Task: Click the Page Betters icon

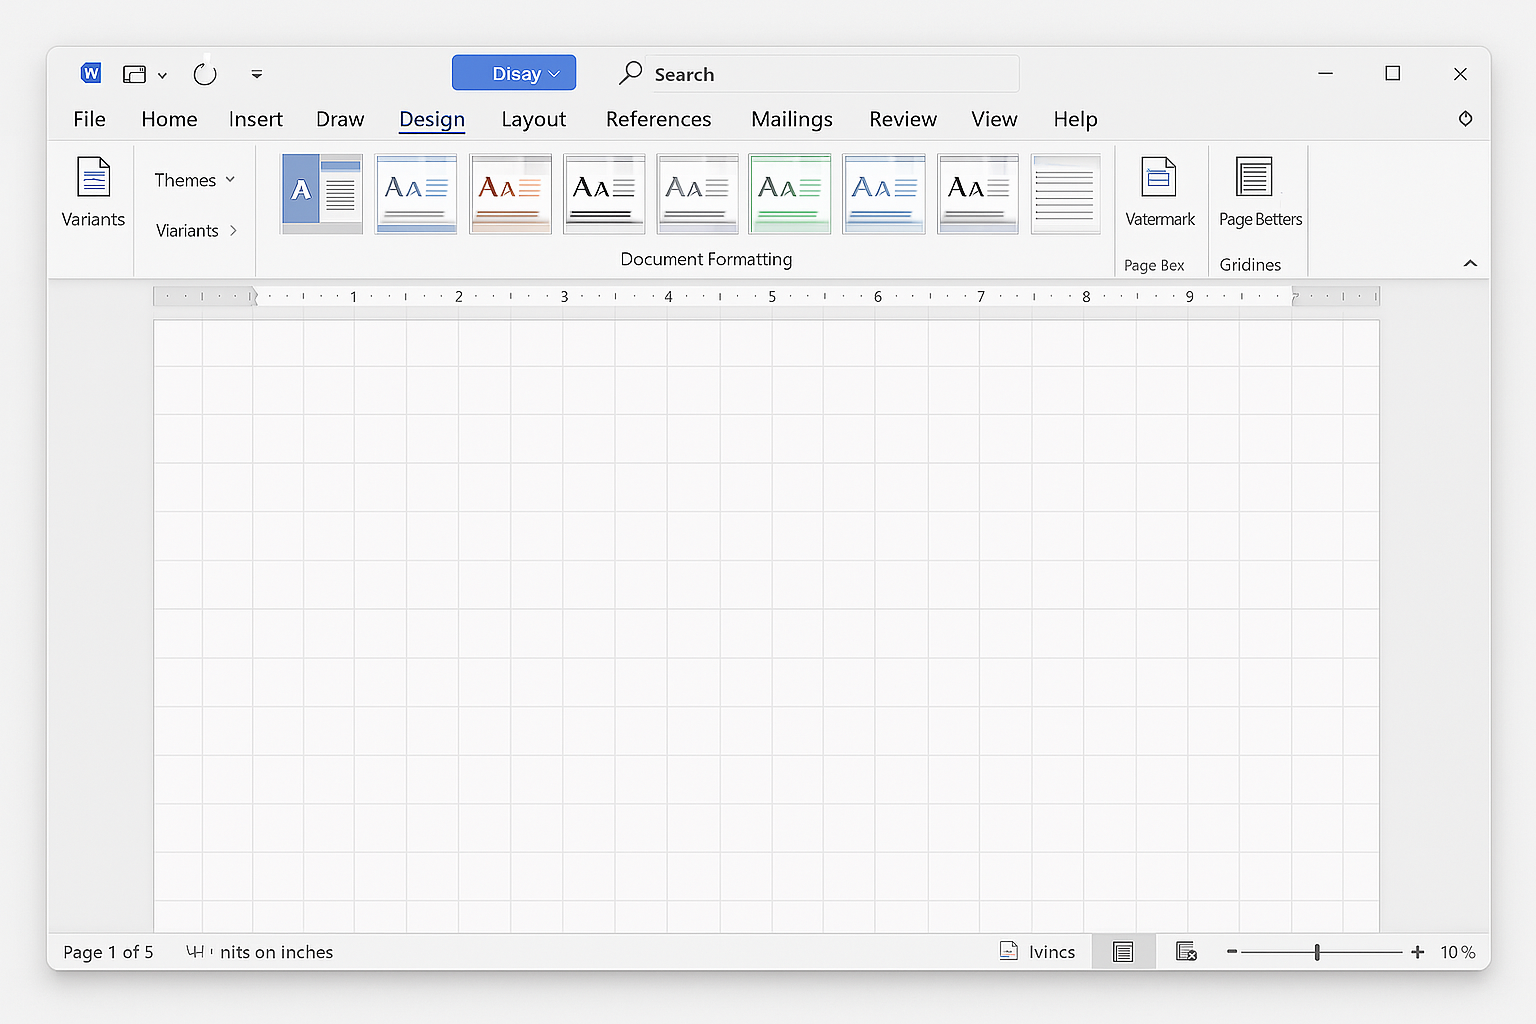Action: [1254, 178]
